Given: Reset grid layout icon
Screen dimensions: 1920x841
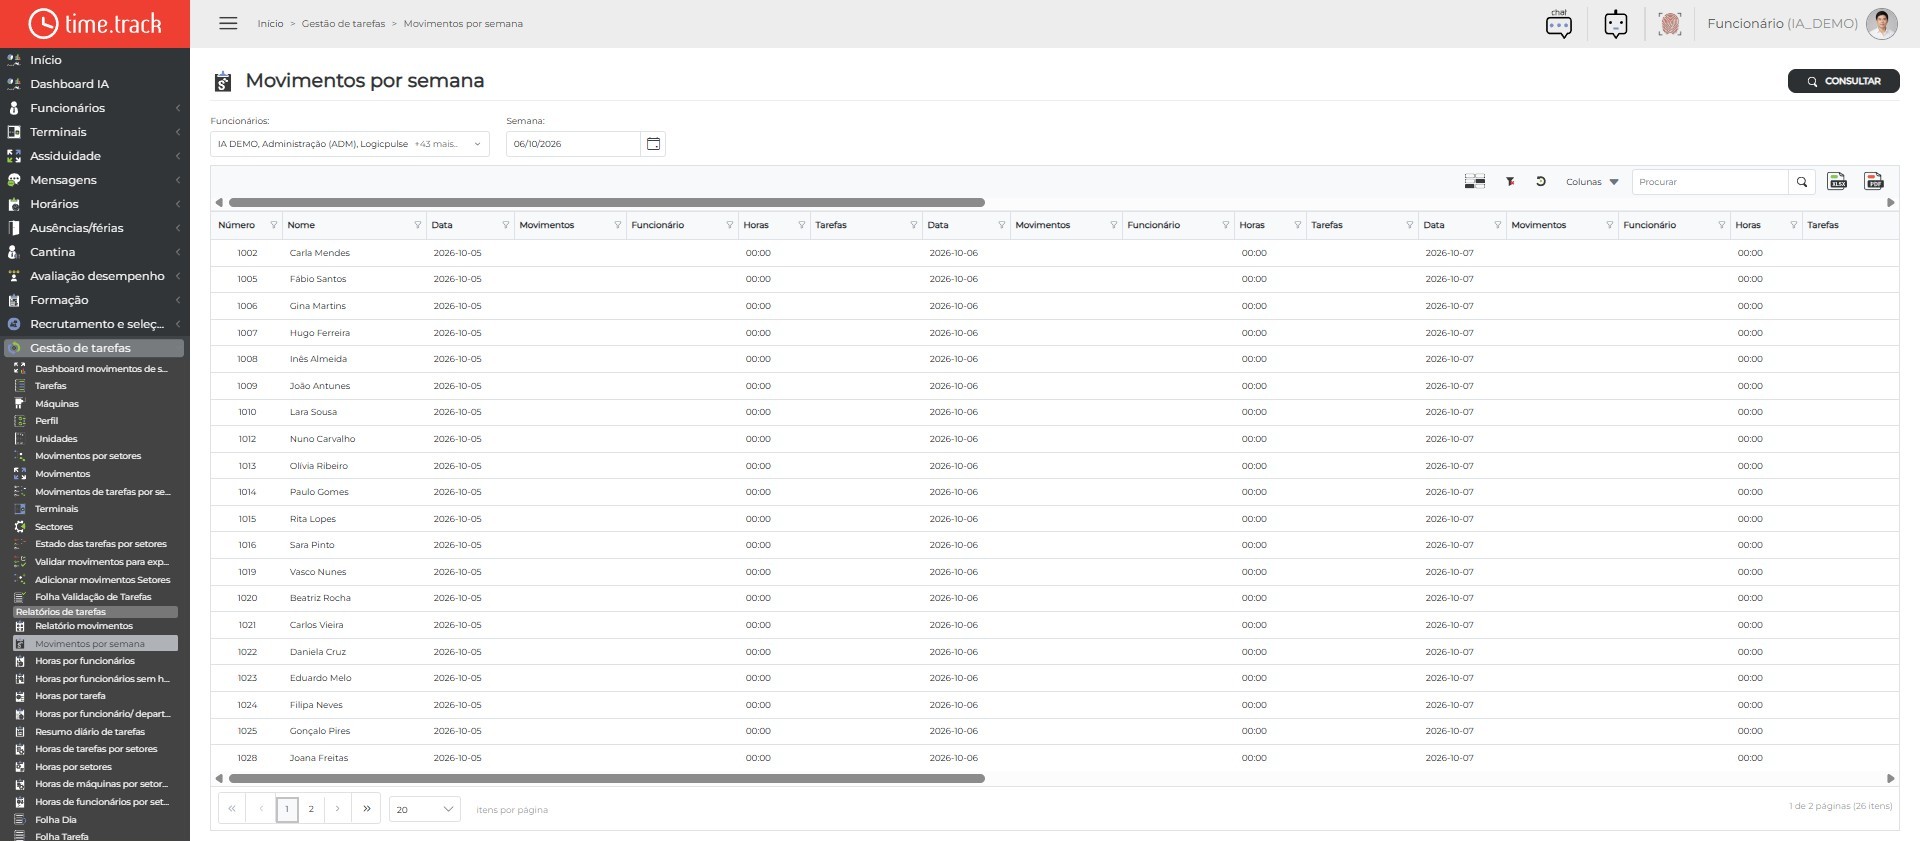Looking at the screenshot, I should [x=1541, y=181].
